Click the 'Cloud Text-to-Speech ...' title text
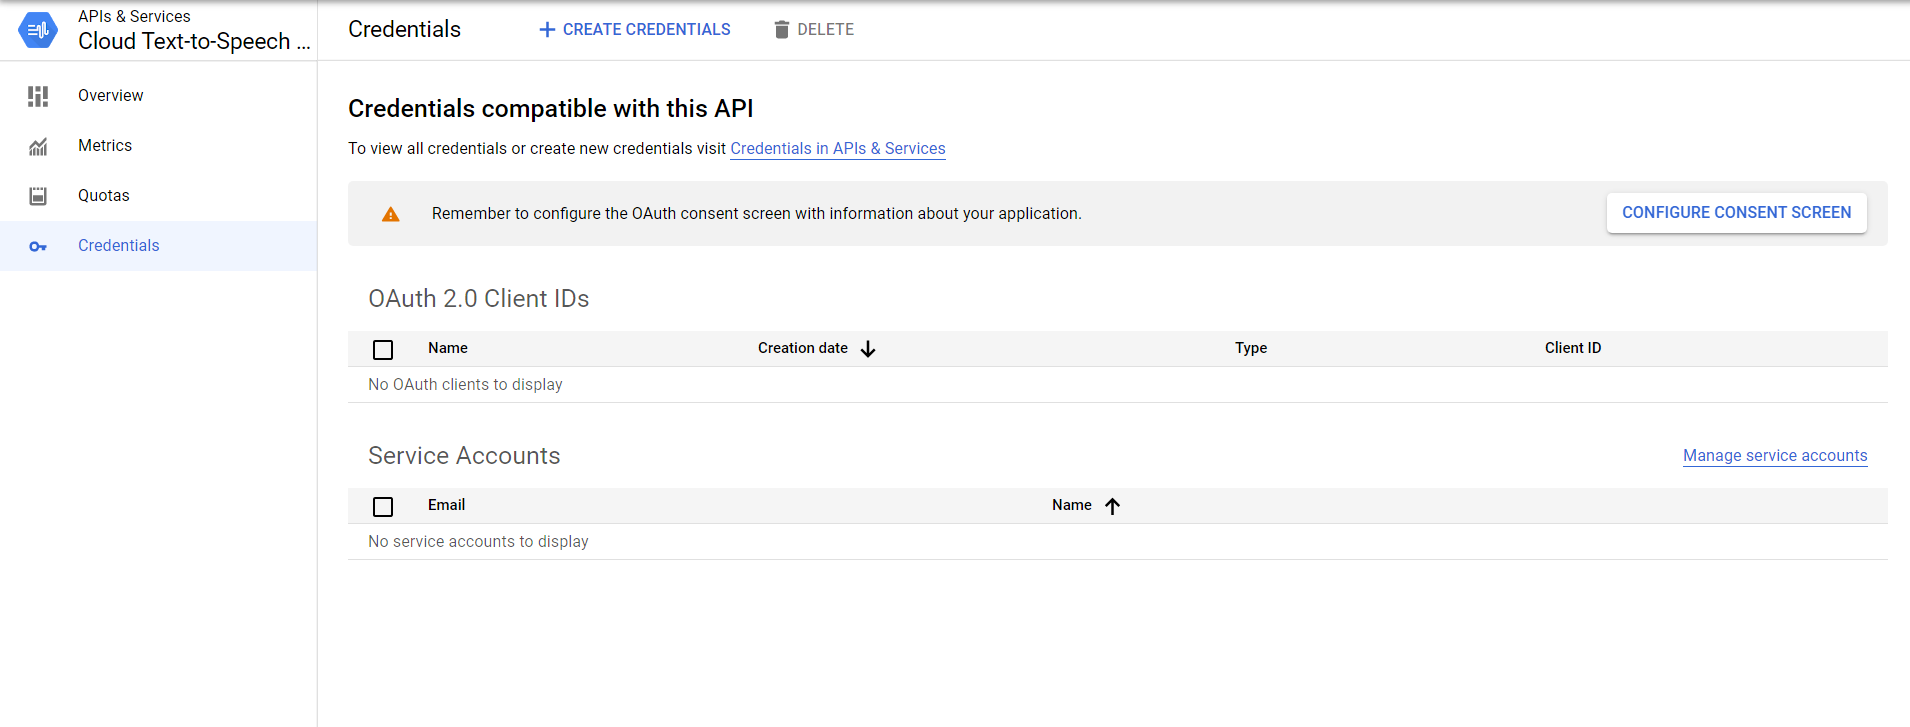The image size is (1910, 727). click(194, 41)
